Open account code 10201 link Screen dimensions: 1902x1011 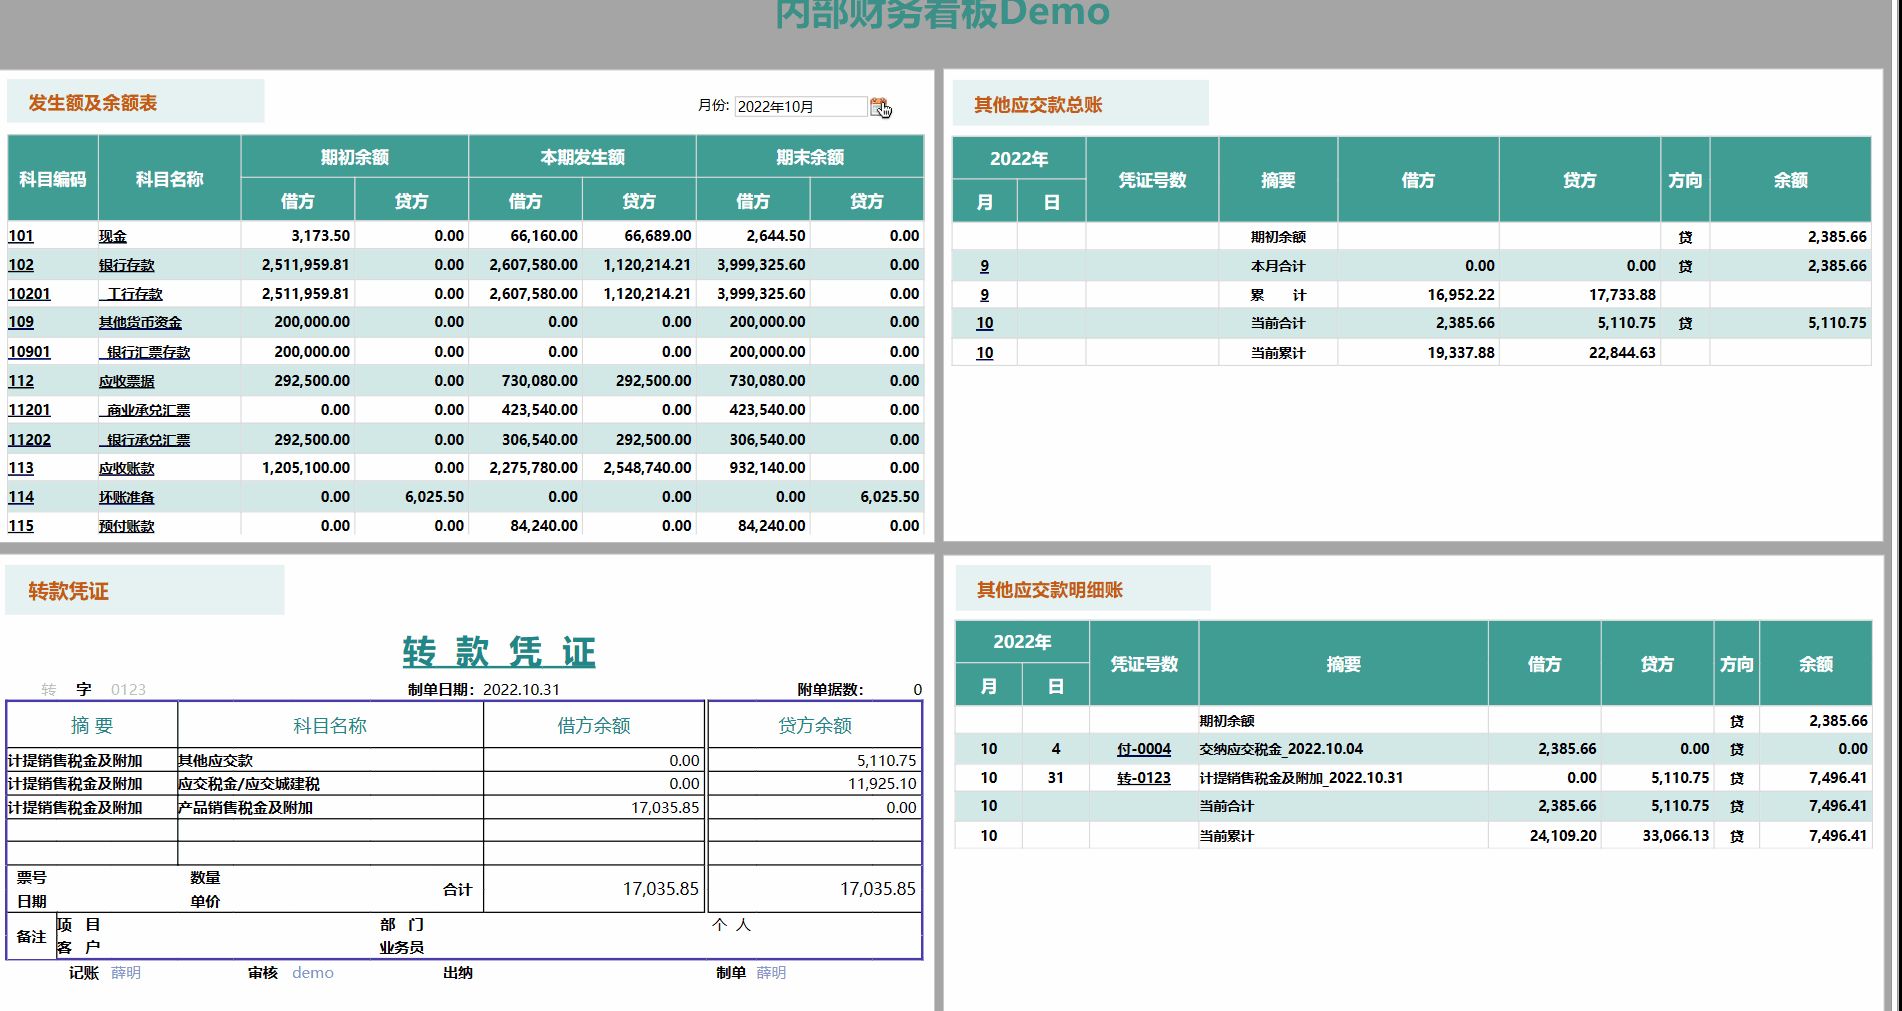[x=29, y=294]
